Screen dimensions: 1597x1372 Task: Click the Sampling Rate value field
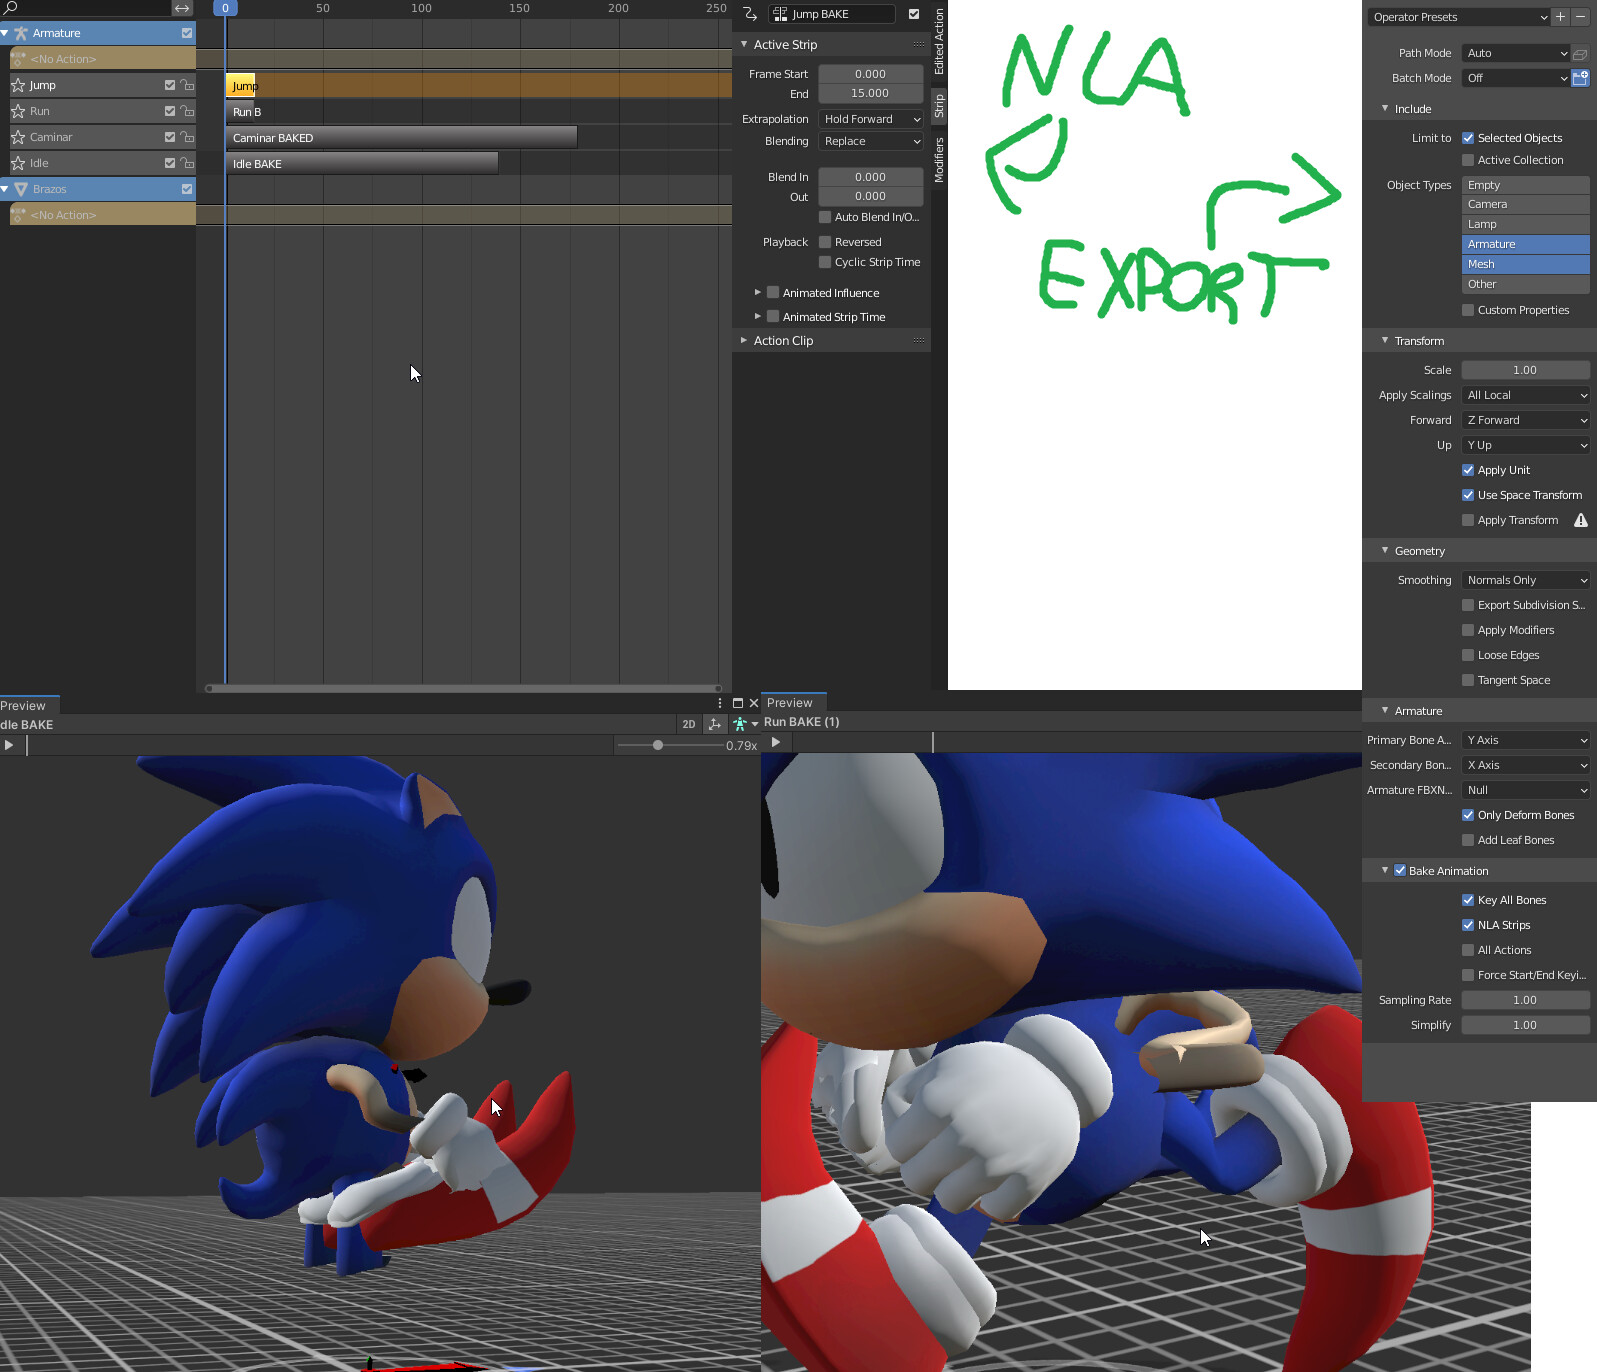[x=1526, y=1000]
